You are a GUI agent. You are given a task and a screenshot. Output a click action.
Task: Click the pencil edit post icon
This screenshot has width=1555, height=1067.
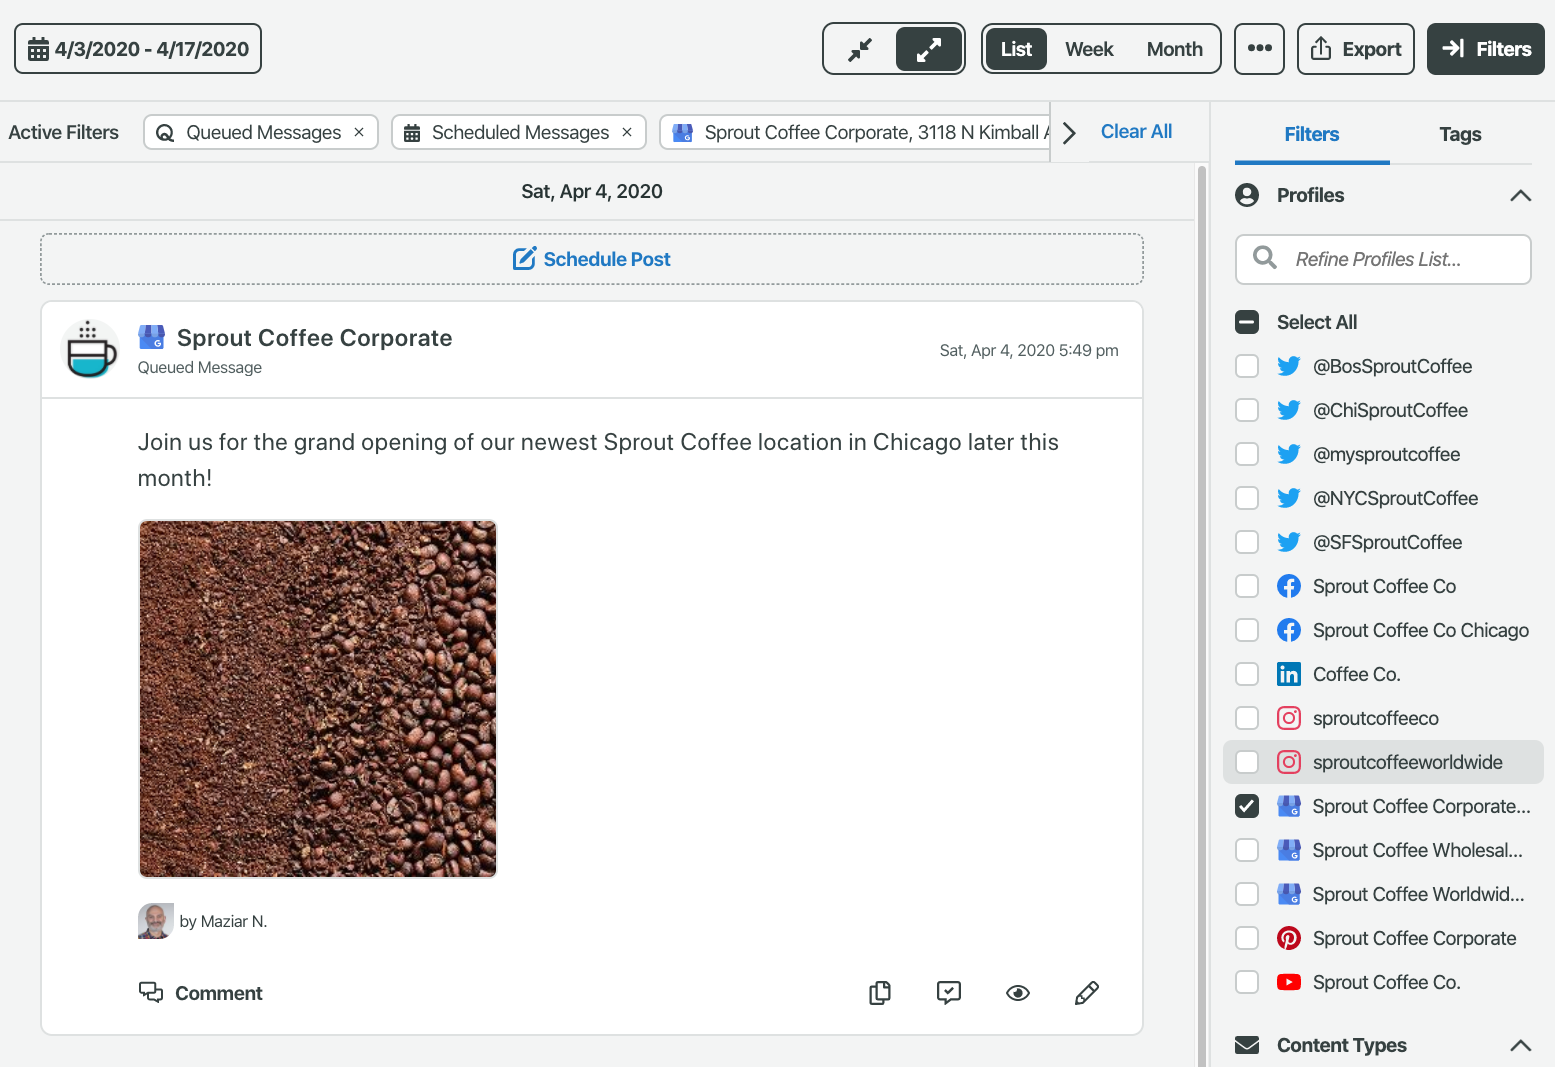[1087, 993]
